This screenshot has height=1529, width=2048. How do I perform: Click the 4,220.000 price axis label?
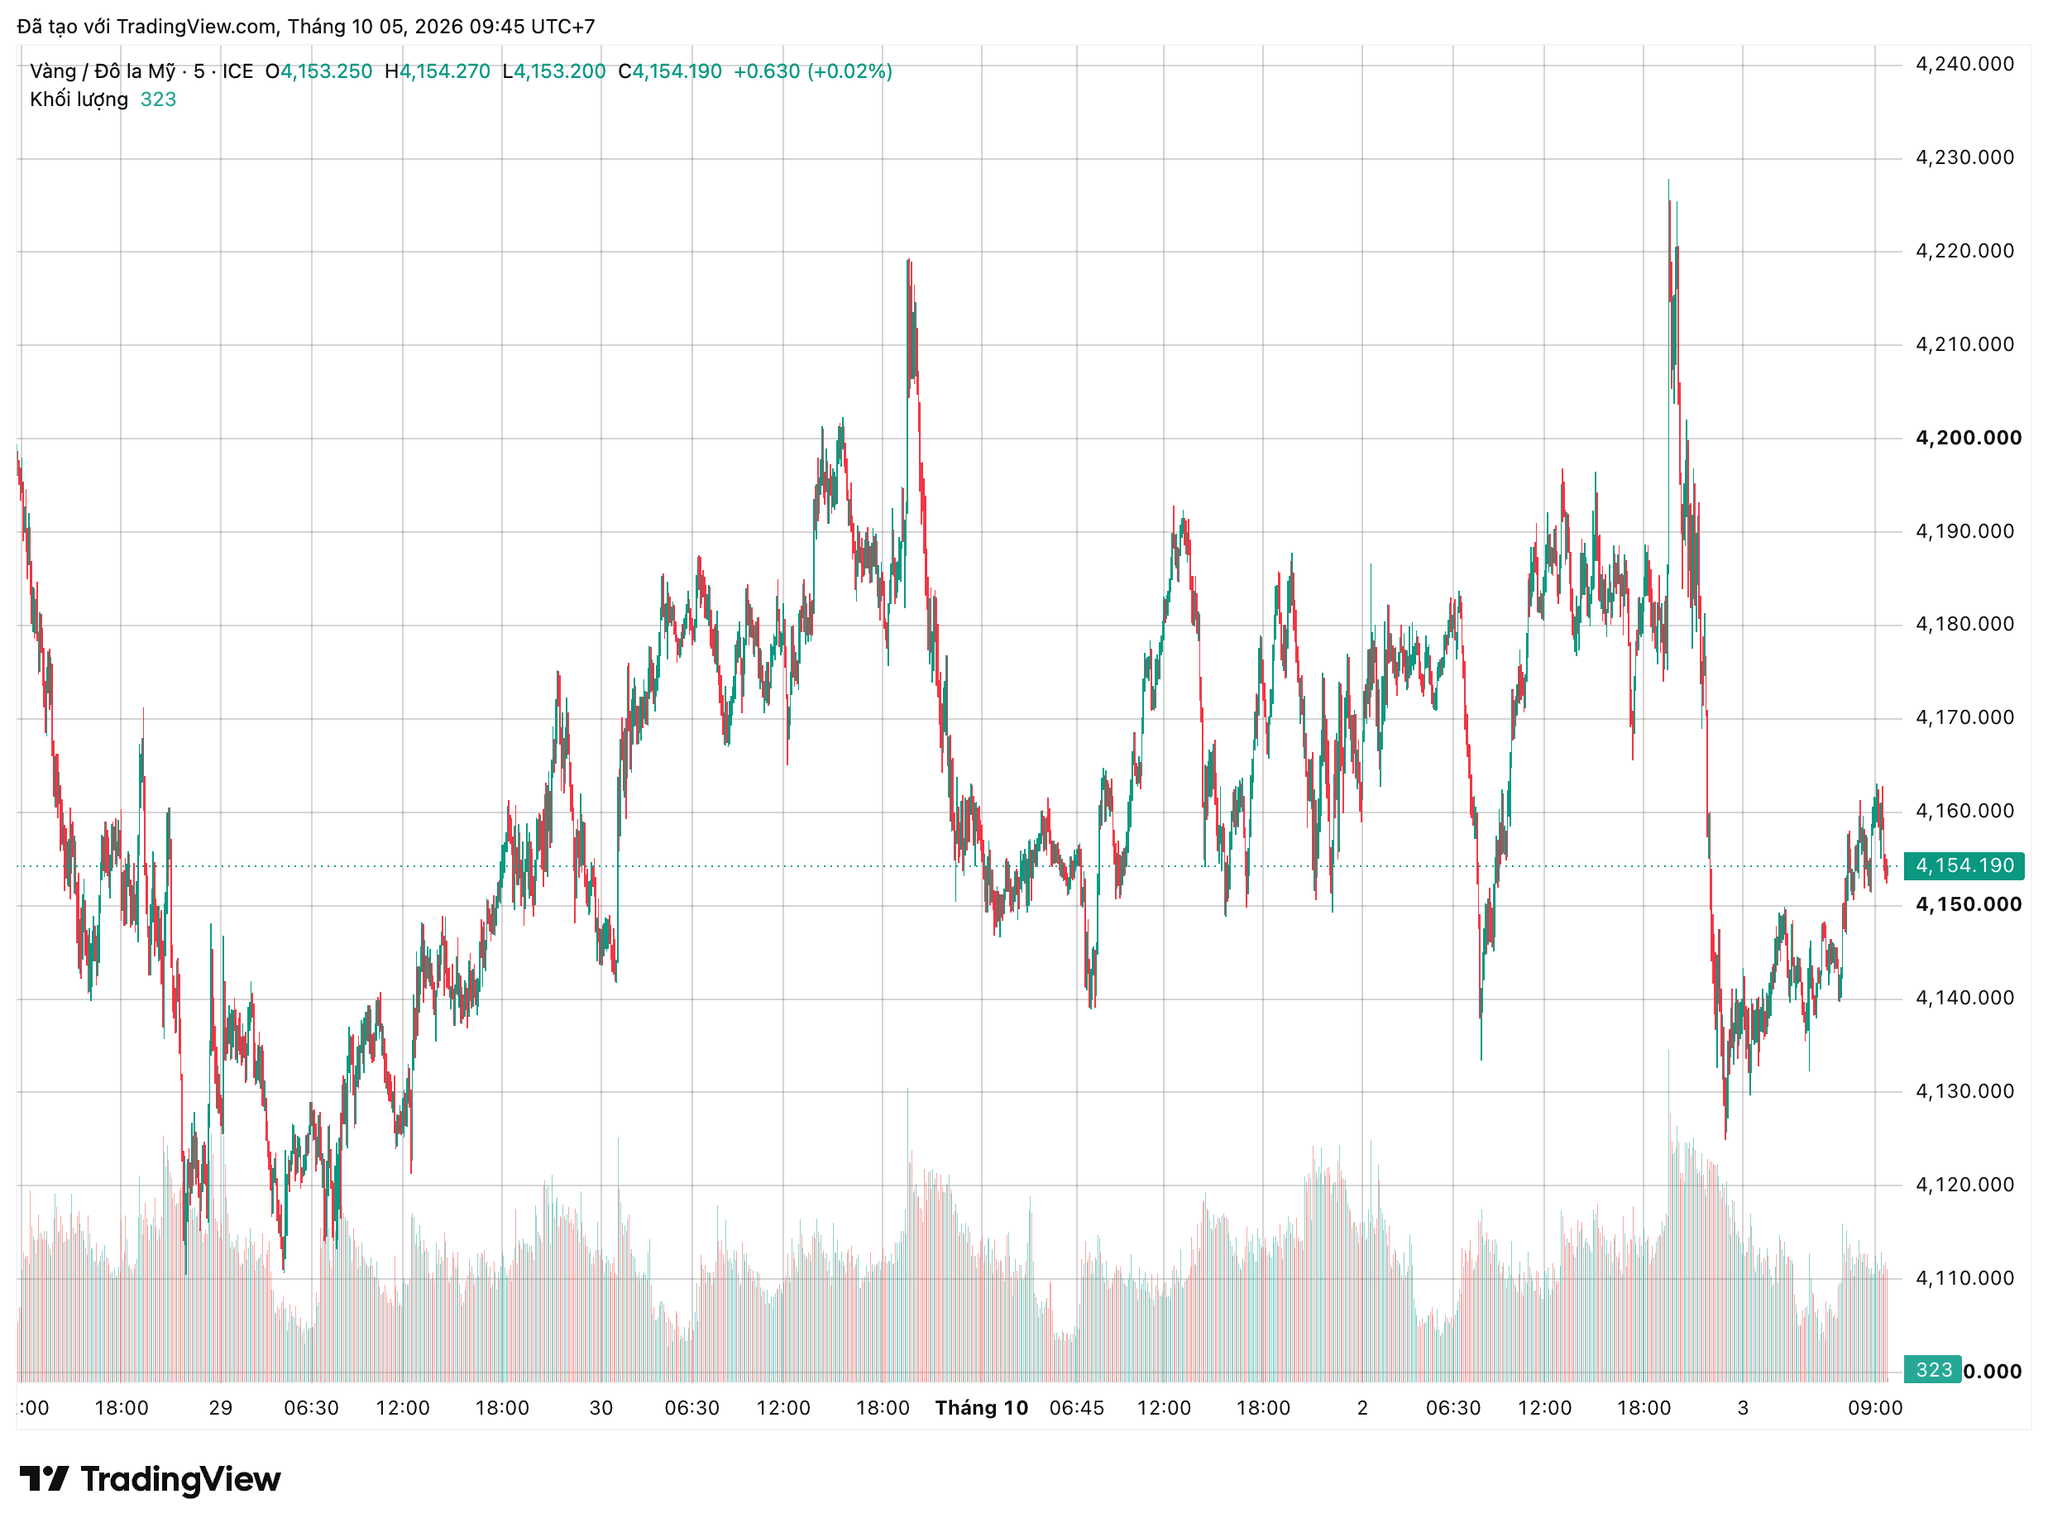[1964, 251]
